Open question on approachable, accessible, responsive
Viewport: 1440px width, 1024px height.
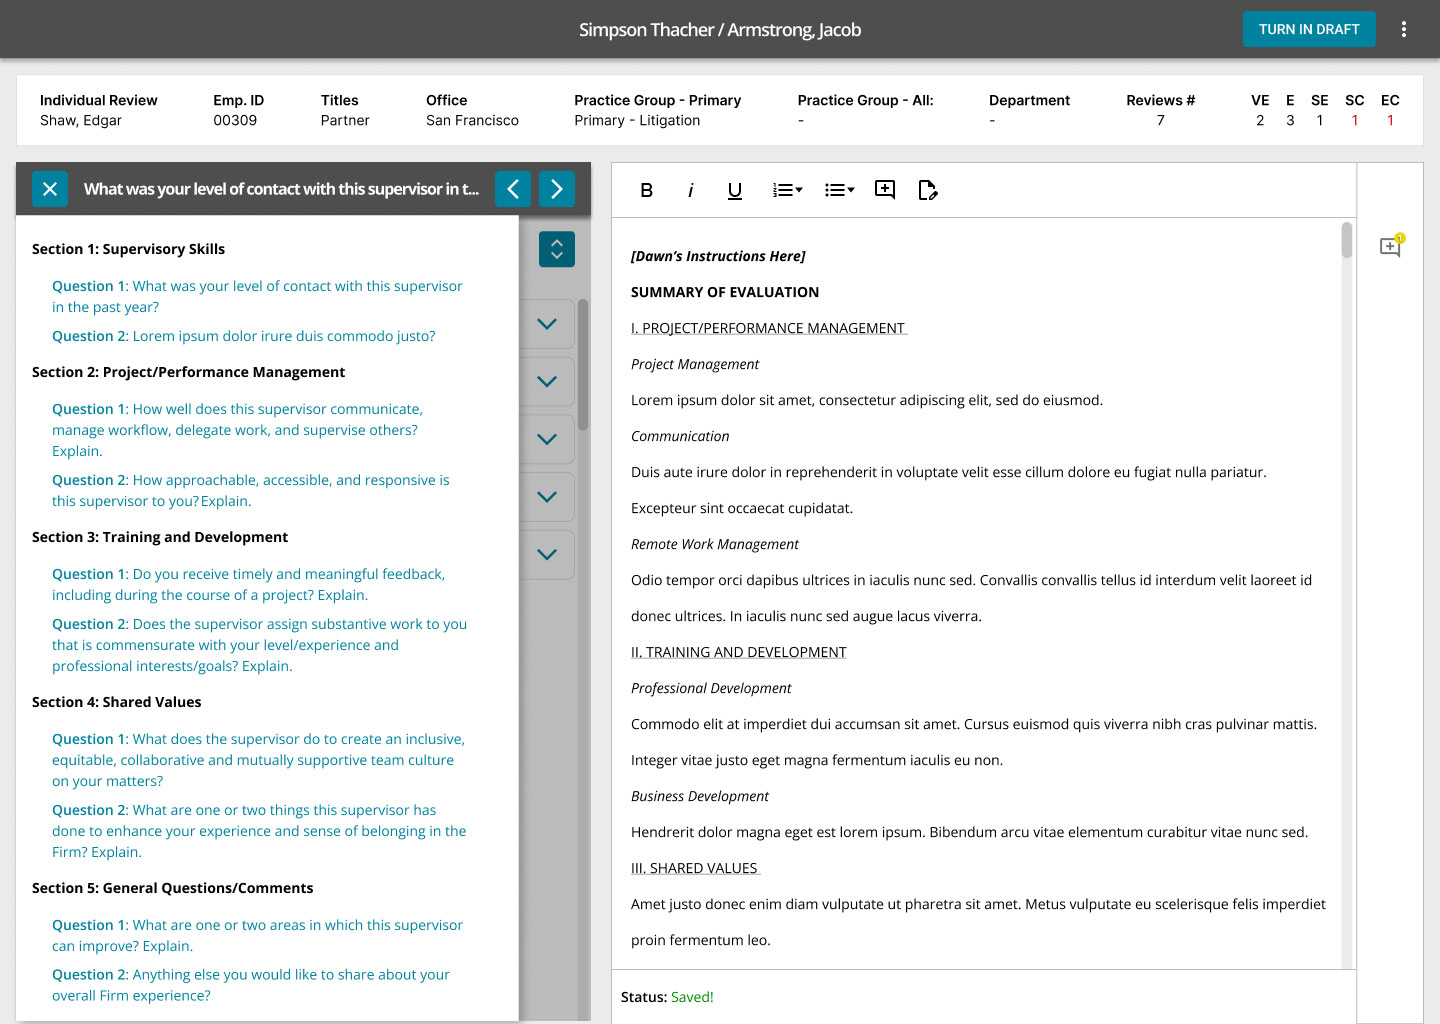click(x=251, y=490)
